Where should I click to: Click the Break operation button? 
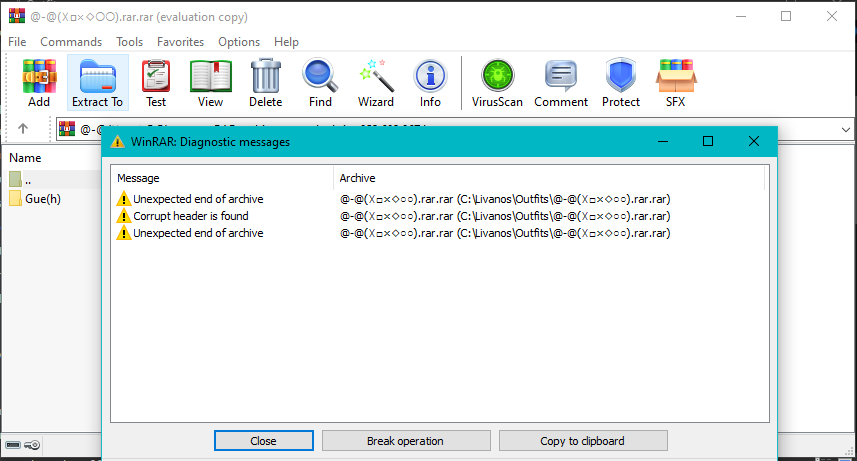click(405, 440)
